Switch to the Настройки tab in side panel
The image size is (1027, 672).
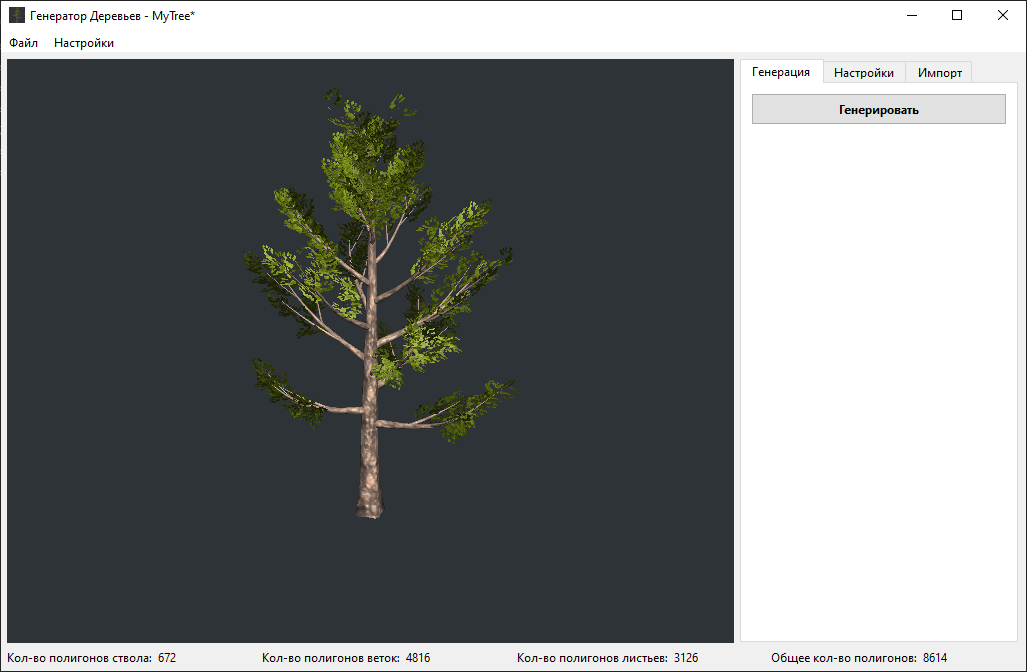point(864,73)
